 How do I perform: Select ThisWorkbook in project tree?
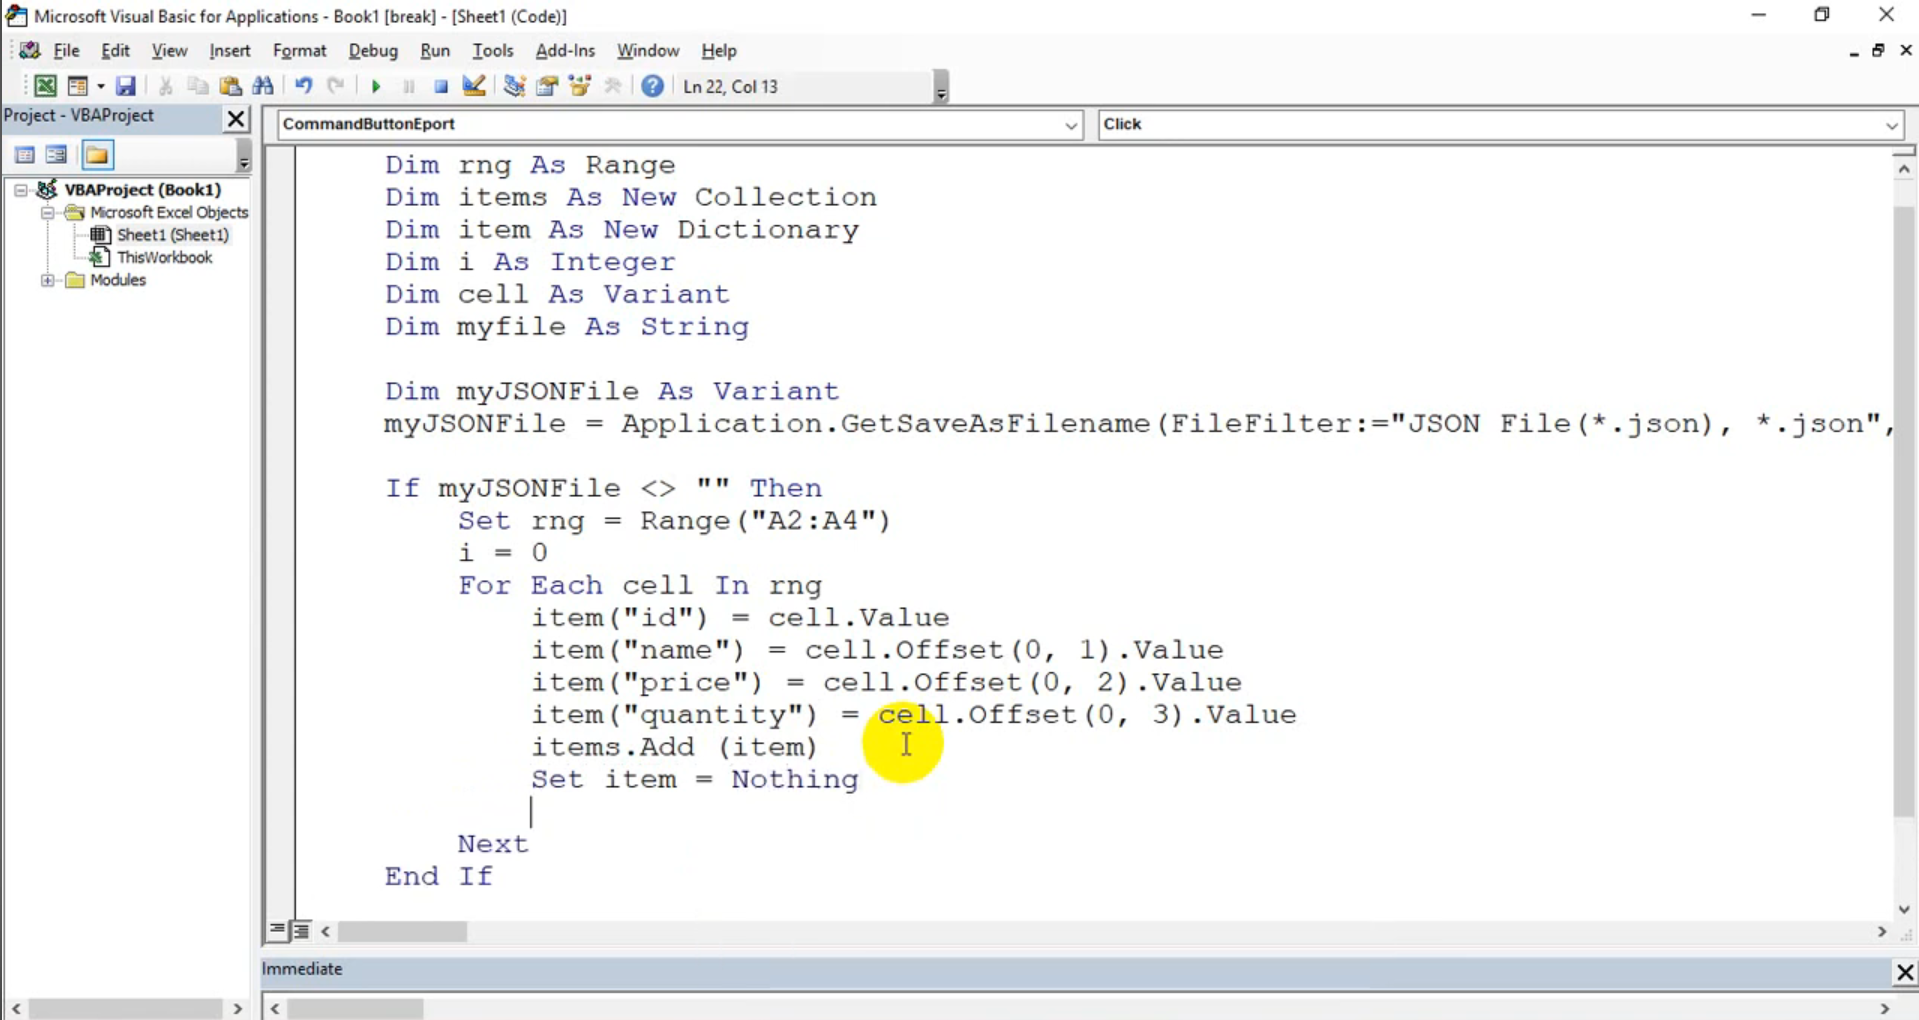[164, 258]
